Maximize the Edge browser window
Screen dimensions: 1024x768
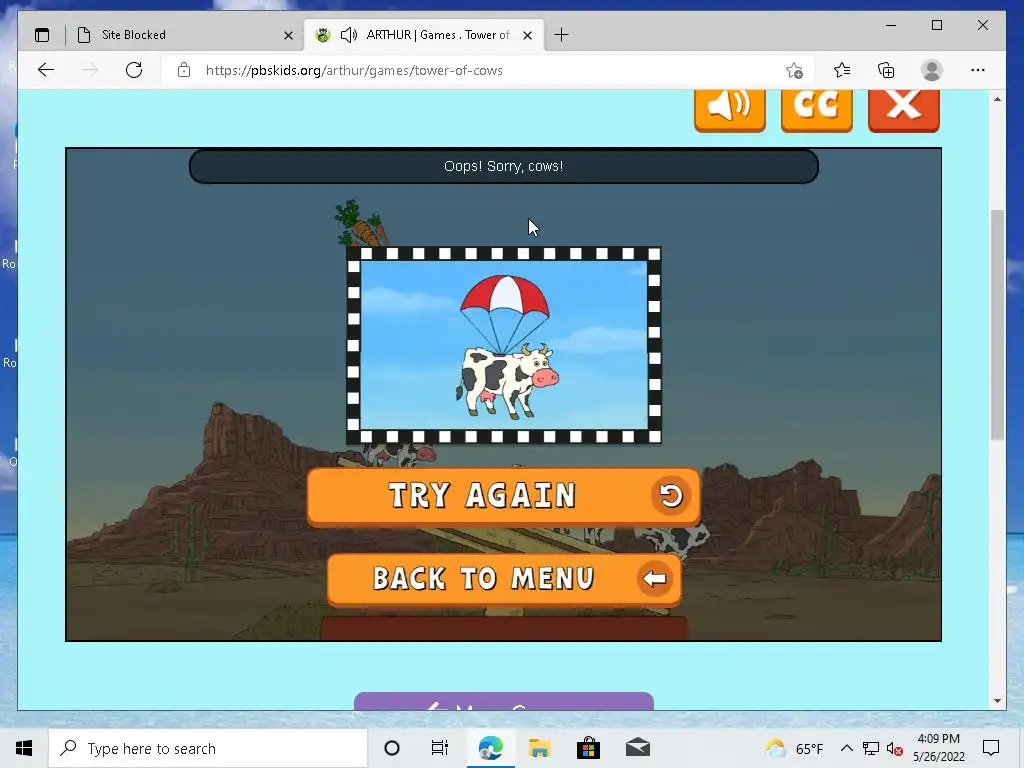936,25
